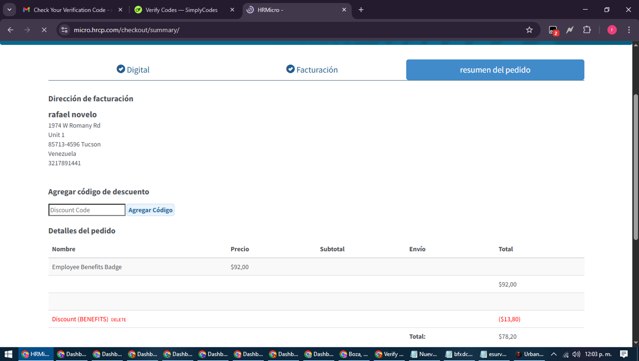The image size is (639, 361).
Task: Focus the Discount Code input field
Action: (x=87, y=210)
